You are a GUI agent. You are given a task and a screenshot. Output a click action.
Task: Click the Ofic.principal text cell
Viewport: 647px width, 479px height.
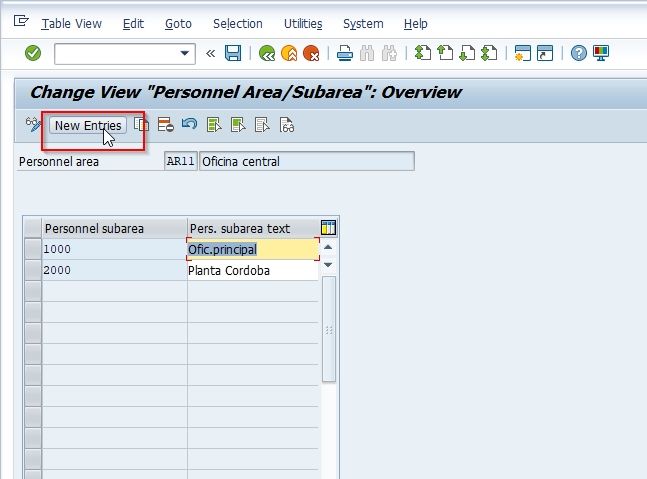(253, 249)
